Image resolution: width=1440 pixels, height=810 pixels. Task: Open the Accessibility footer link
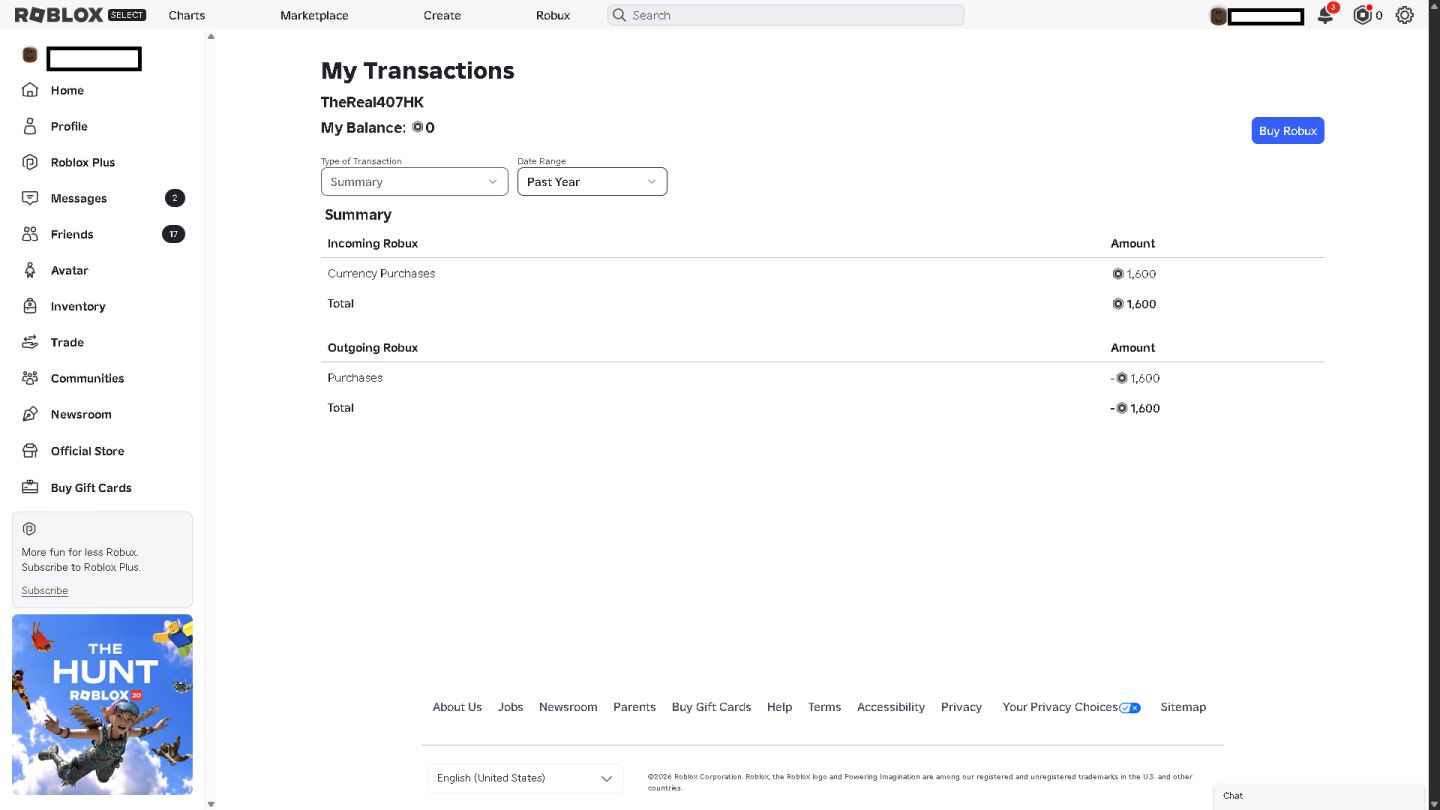point(891,707)
